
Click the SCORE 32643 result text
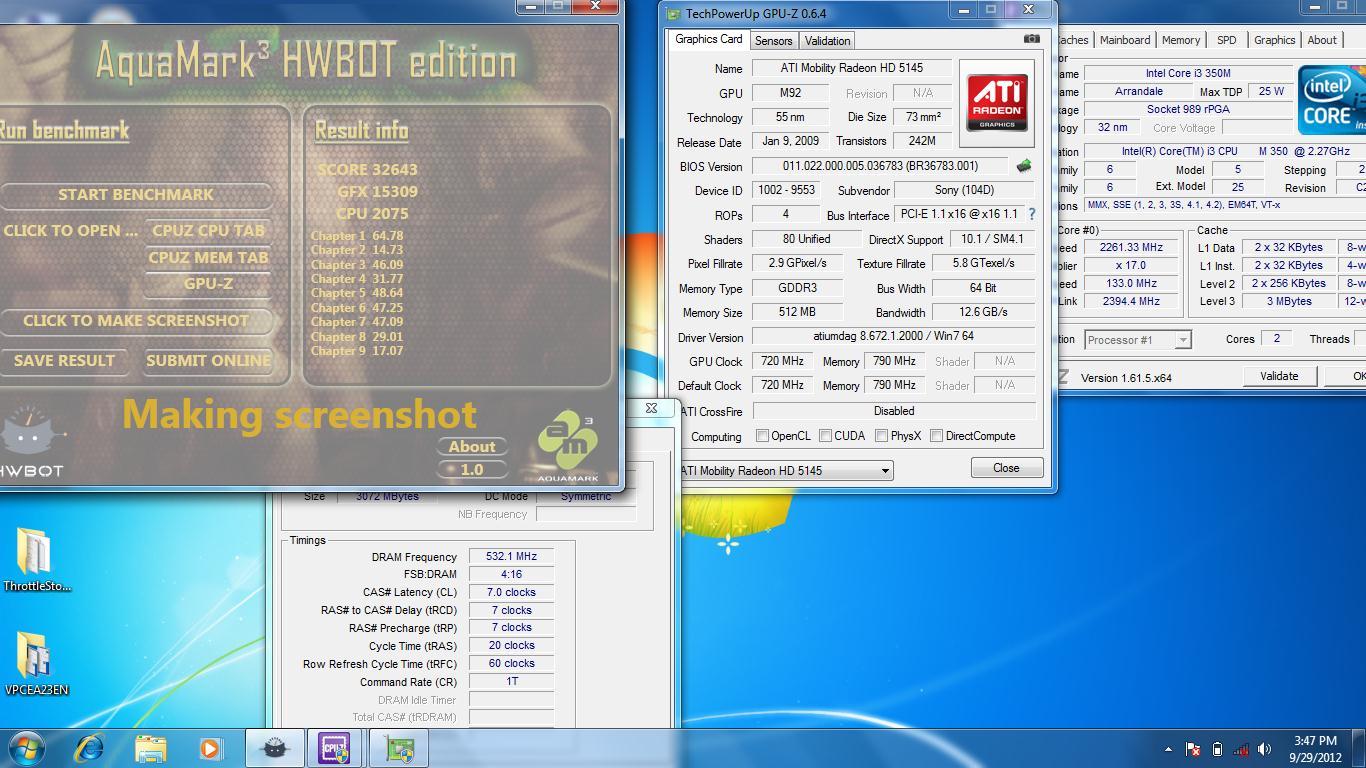pyautogui.click(x=367, y=169)
